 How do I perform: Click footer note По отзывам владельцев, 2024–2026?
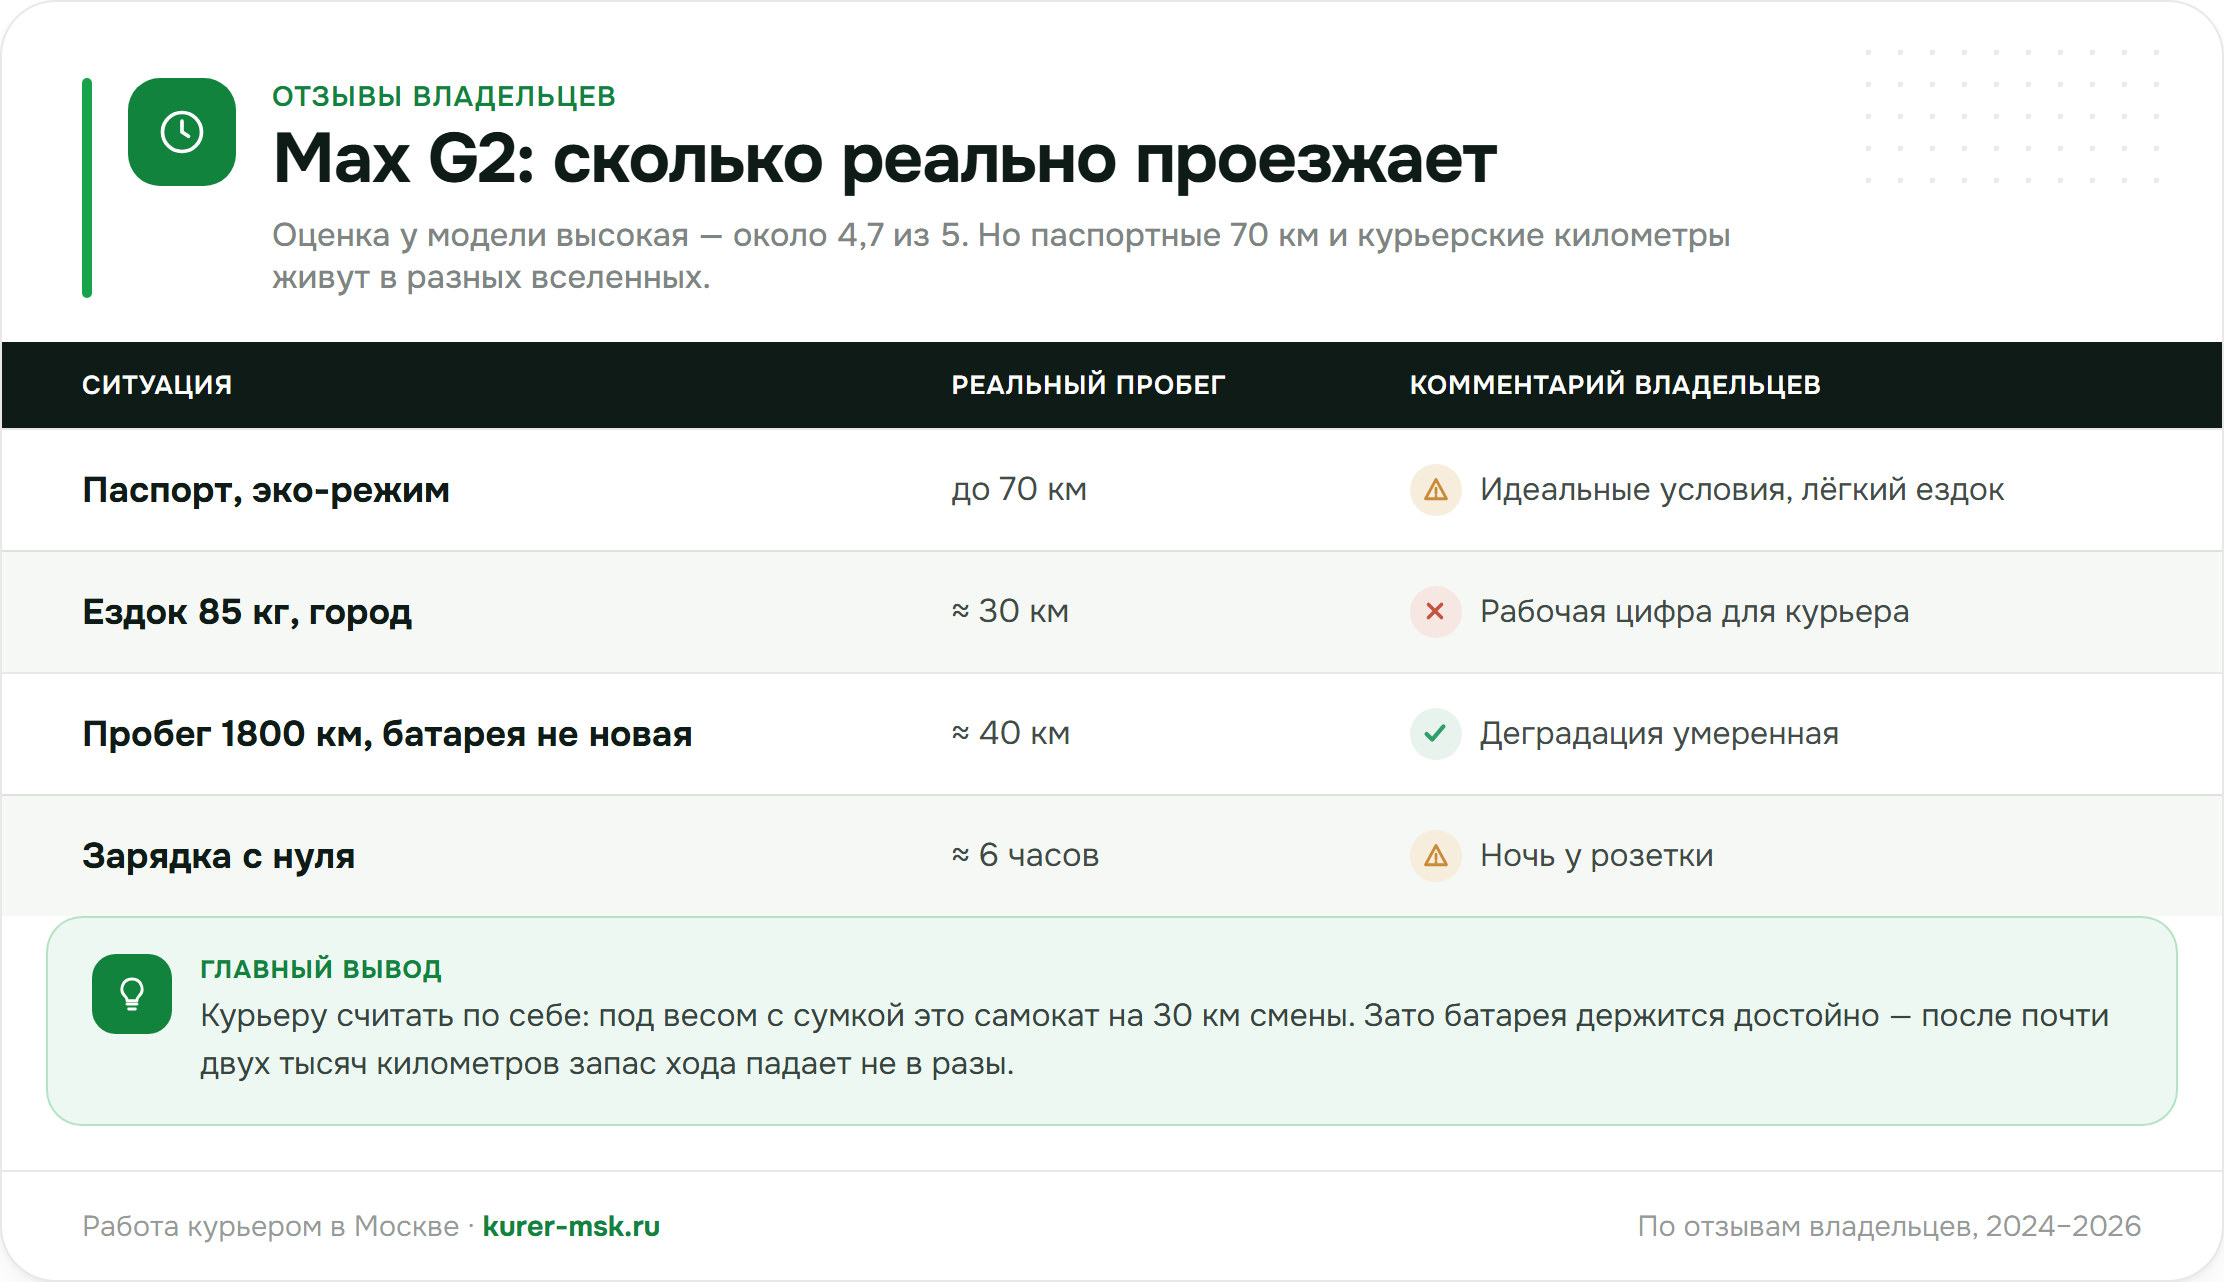coord(1890,1226)
